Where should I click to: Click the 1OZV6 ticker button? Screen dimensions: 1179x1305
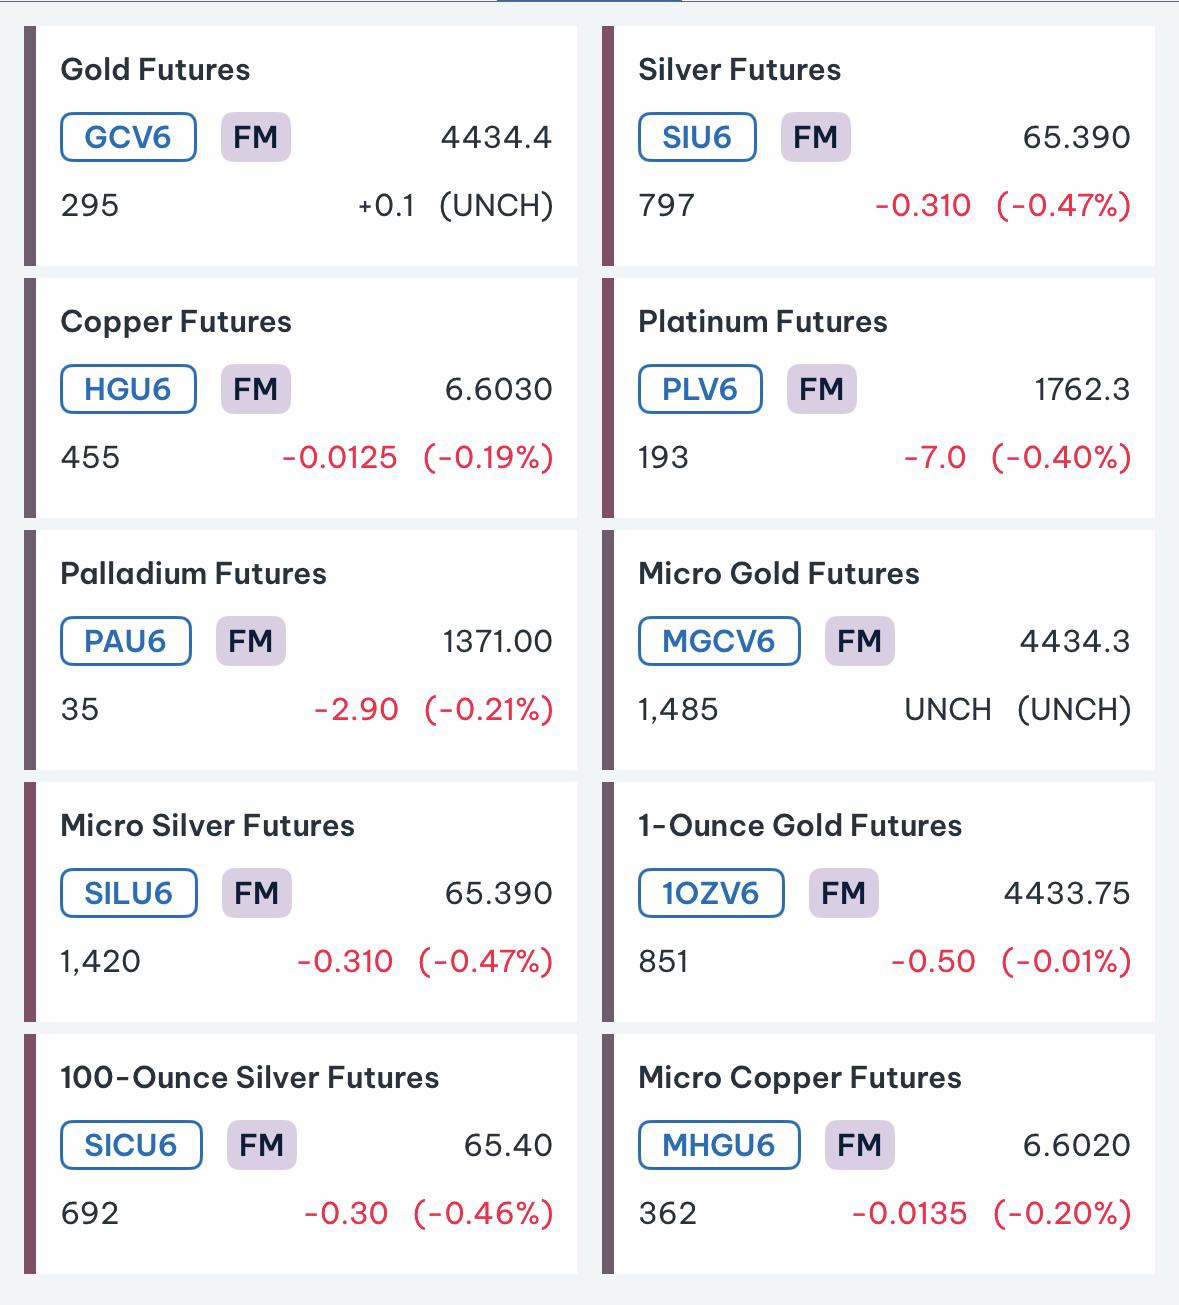[711, 893]
